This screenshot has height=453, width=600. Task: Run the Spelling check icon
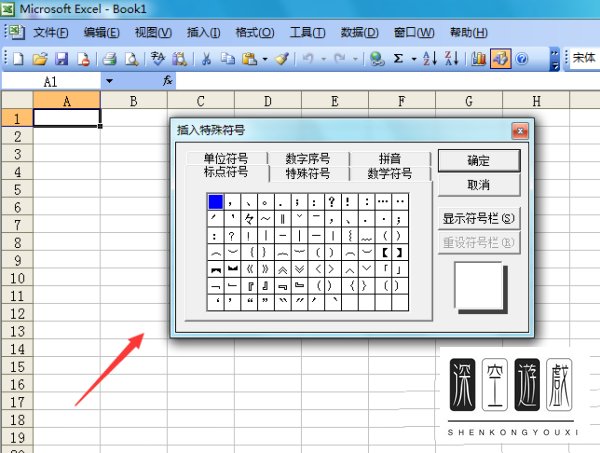[157, 59]
